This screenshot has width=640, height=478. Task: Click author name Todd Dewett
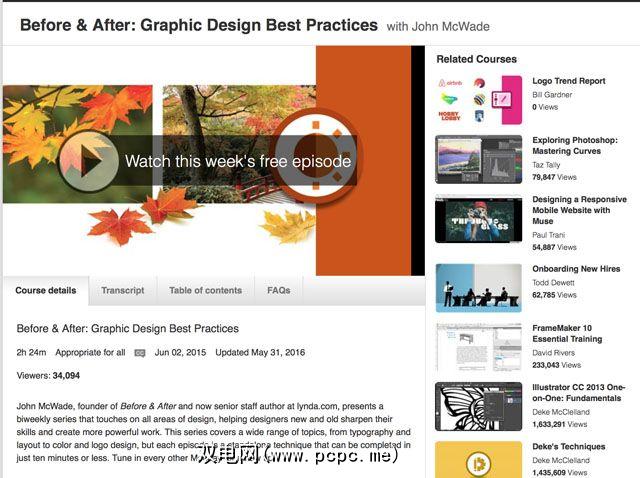[553, 282]
